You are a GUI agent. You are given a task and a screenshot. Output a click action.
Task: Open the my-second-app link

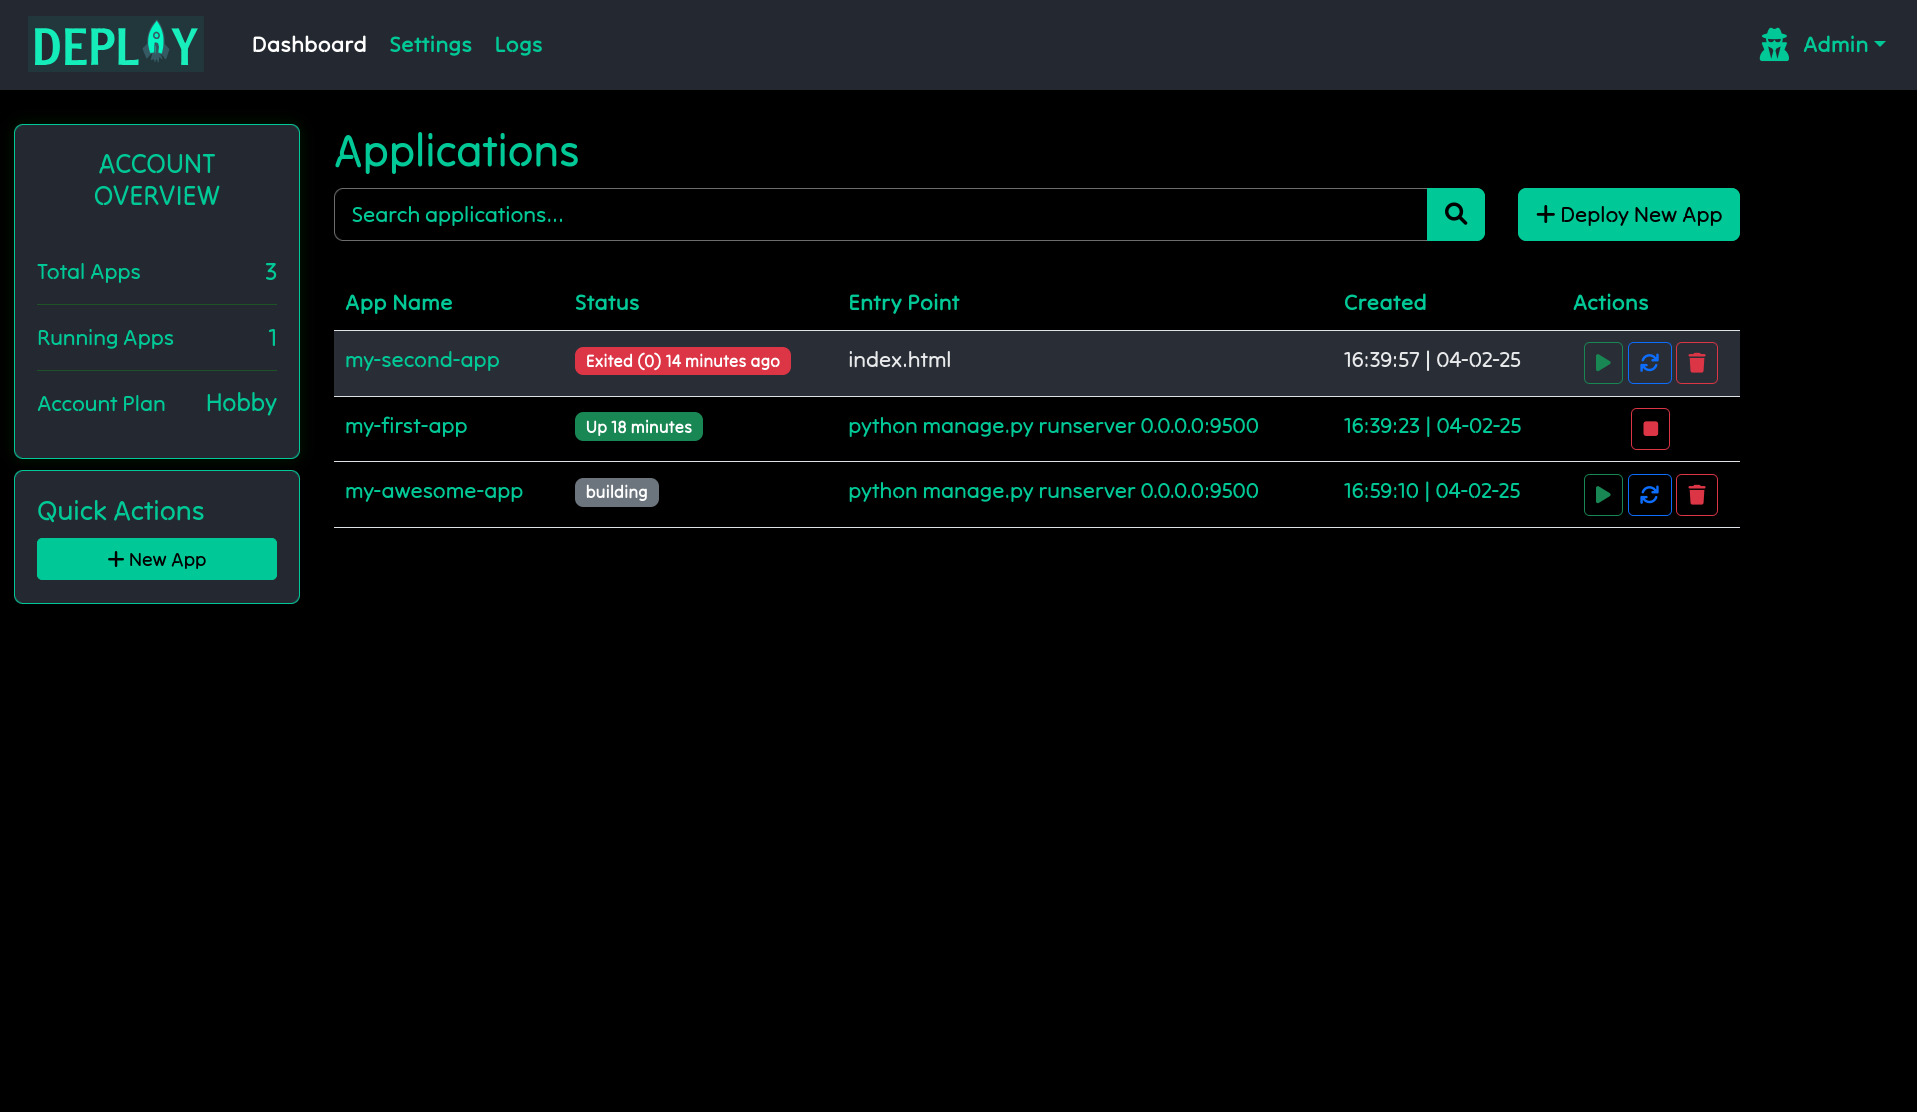pyautogui.click(x=422, y=360)
